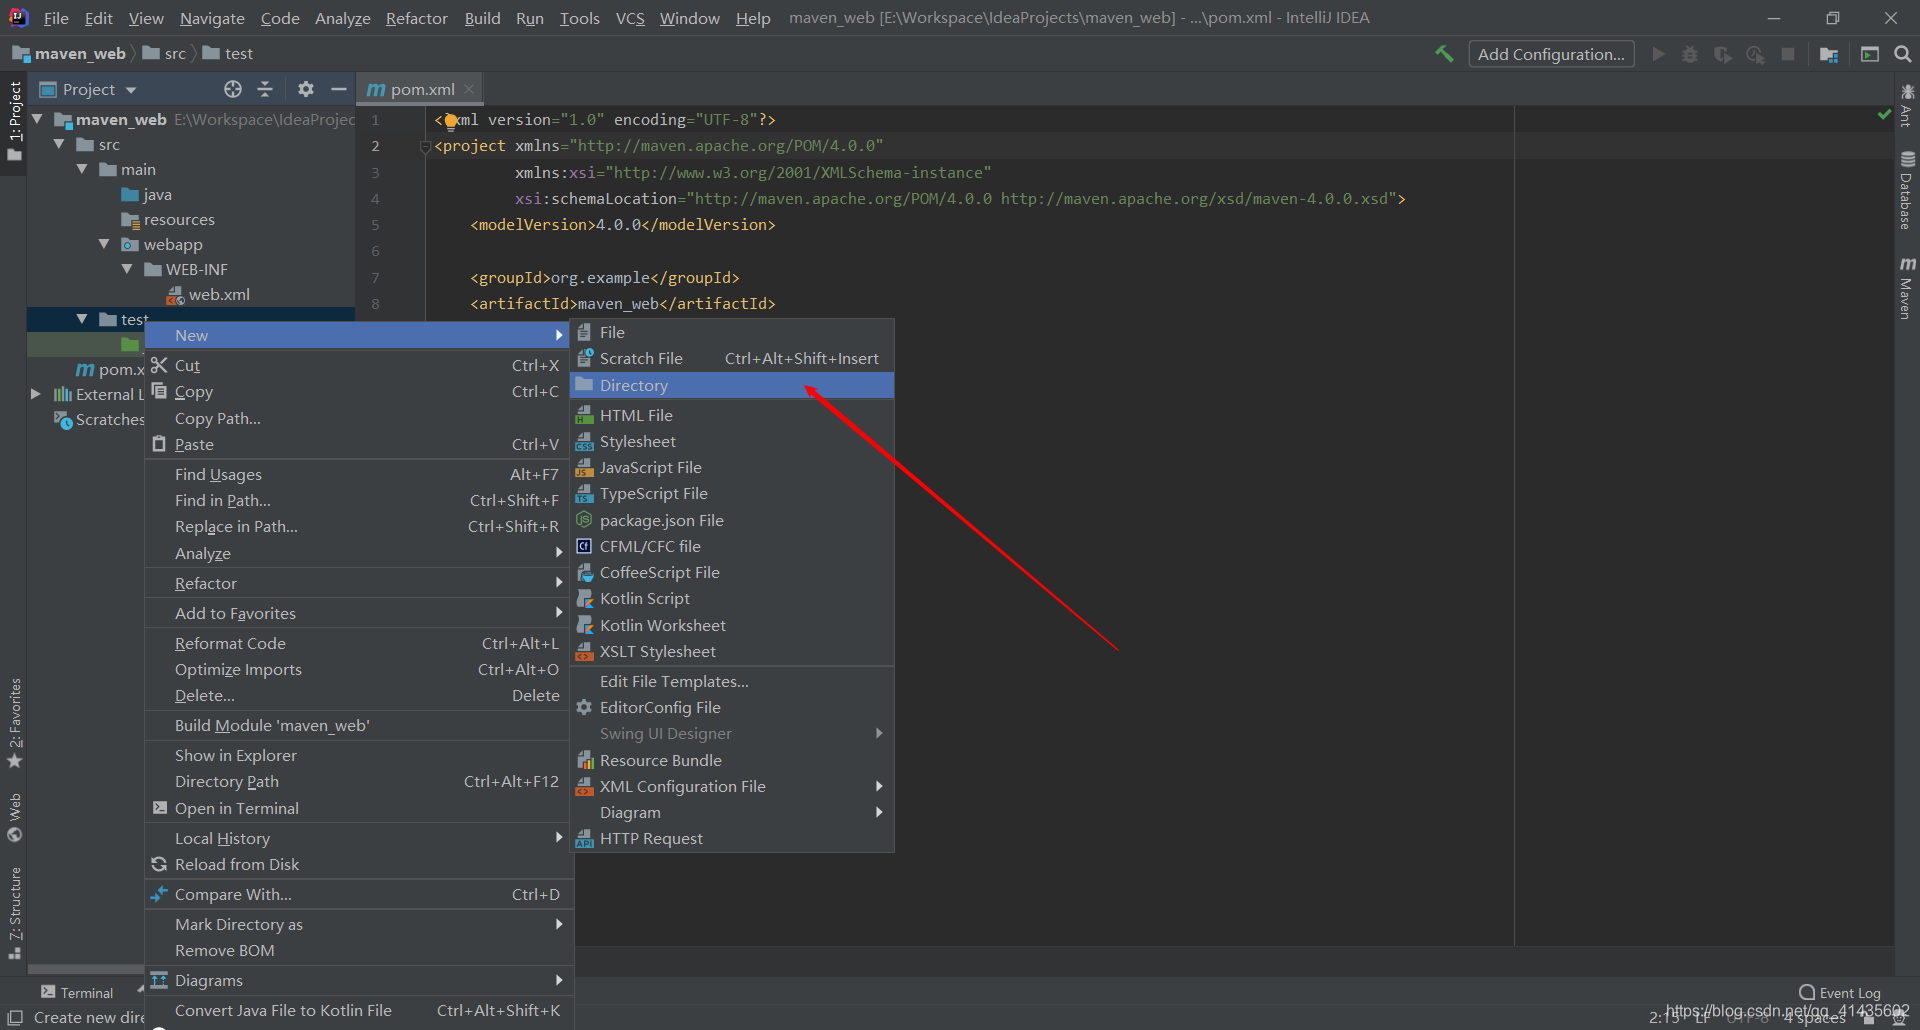The height and width of the screenshot is (1030, 1920).
Task: Select Kotlin Script in submenu
Action: click(732, 598)
